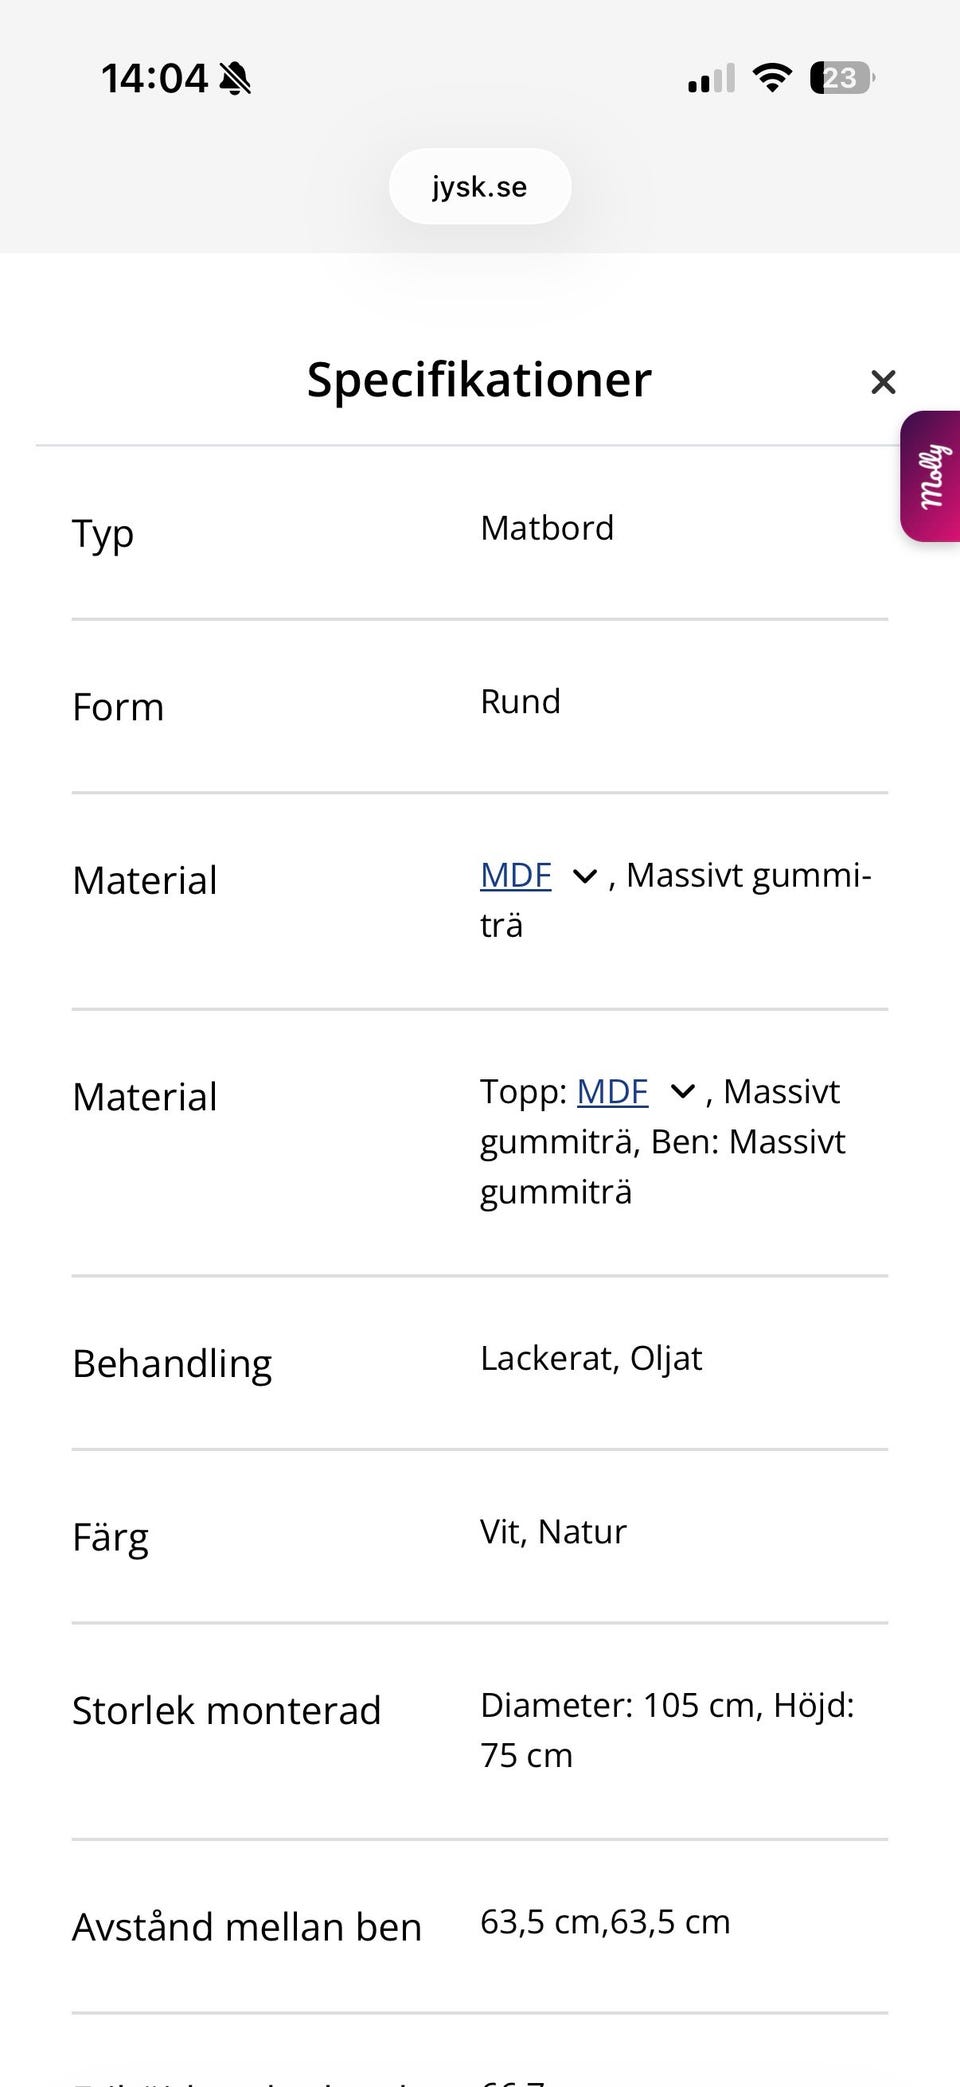Select the Specifikationer heading
Screen dimensions: 960x2087
pyautogui.click(x=479, y=380)
